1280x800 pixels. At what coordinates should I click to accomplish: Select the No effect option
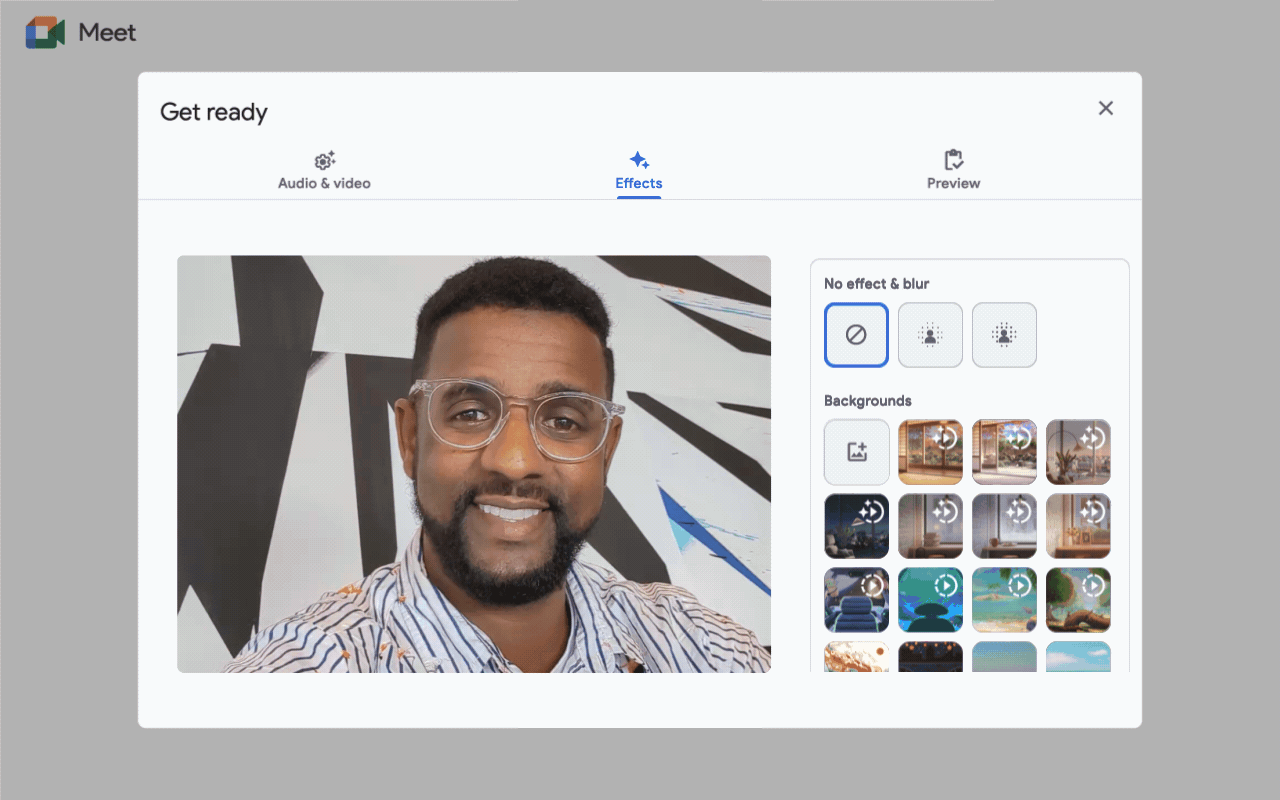coord(856,335)
